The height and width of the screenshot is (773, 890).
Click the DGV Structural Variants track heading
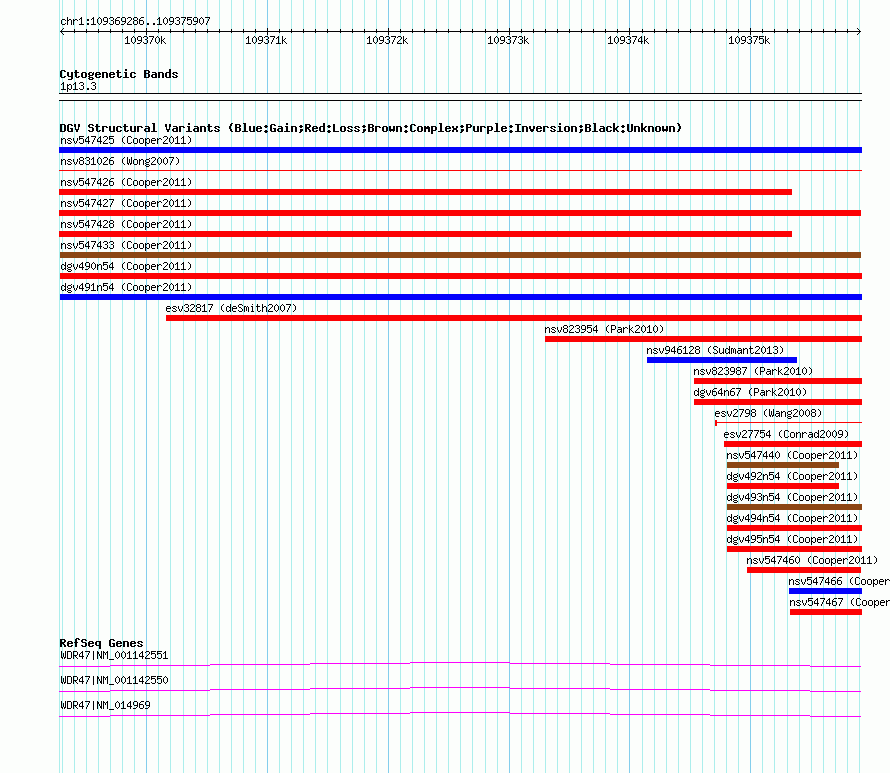pos(370,128)
